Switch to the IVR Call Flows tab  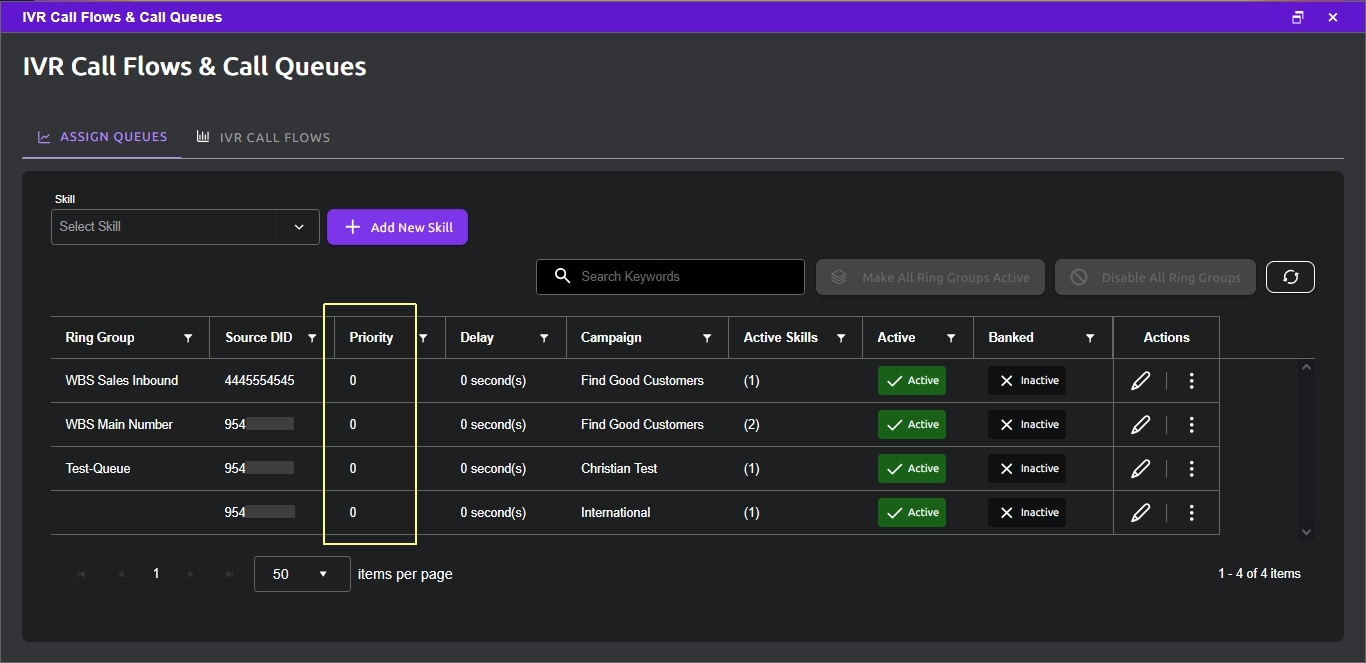(263, 137)
